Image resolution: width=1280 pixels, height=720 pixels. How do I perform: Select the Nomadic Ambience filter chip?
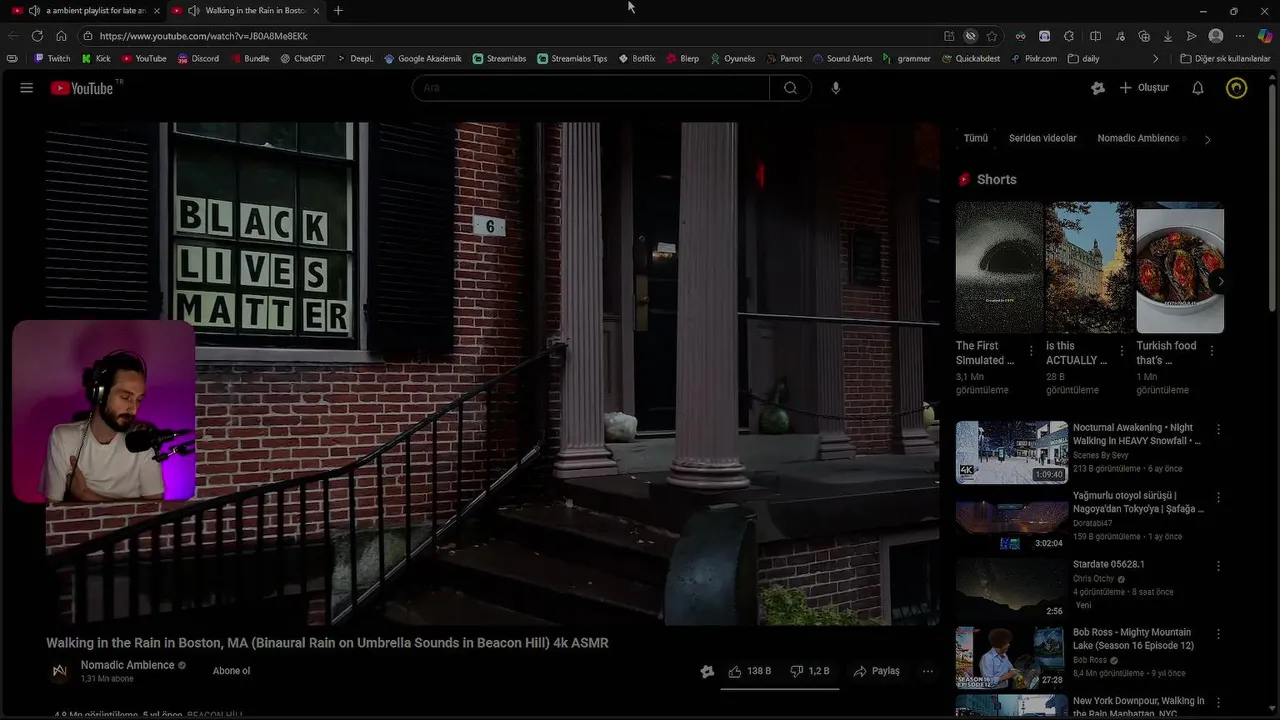coord(1140,138)
